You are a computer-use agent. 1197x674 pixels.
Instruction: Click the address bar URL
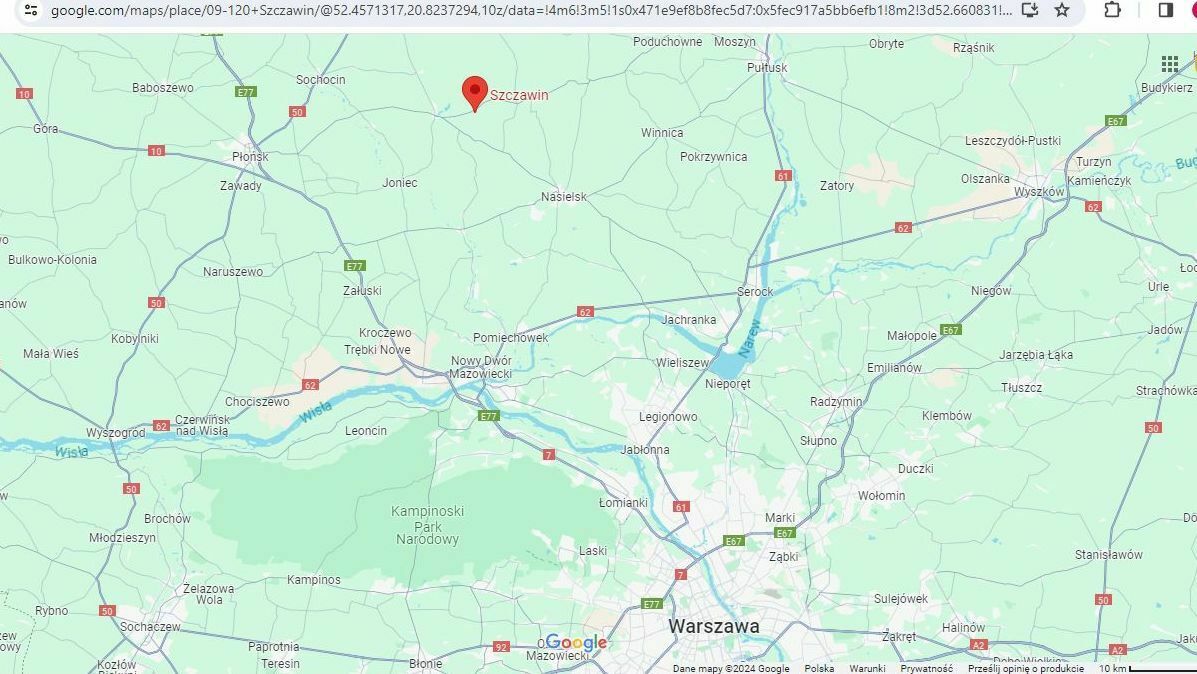(531, 10)
